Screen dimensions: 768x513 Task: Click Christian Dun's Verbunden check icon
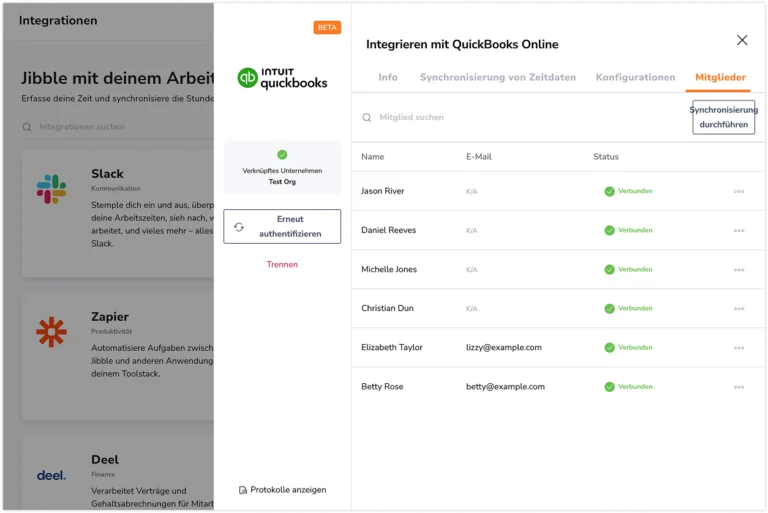click(x=609, y=309)
